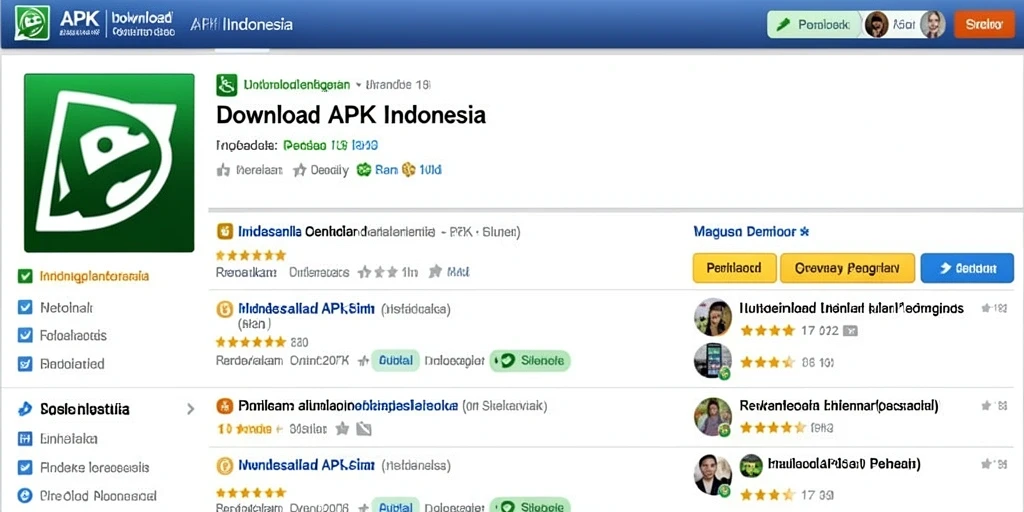Image resolution: width=1024 pixels, height=512 pixels.
Task: Click the star icon right of Rerkanleoala
Action: (986, 406)
